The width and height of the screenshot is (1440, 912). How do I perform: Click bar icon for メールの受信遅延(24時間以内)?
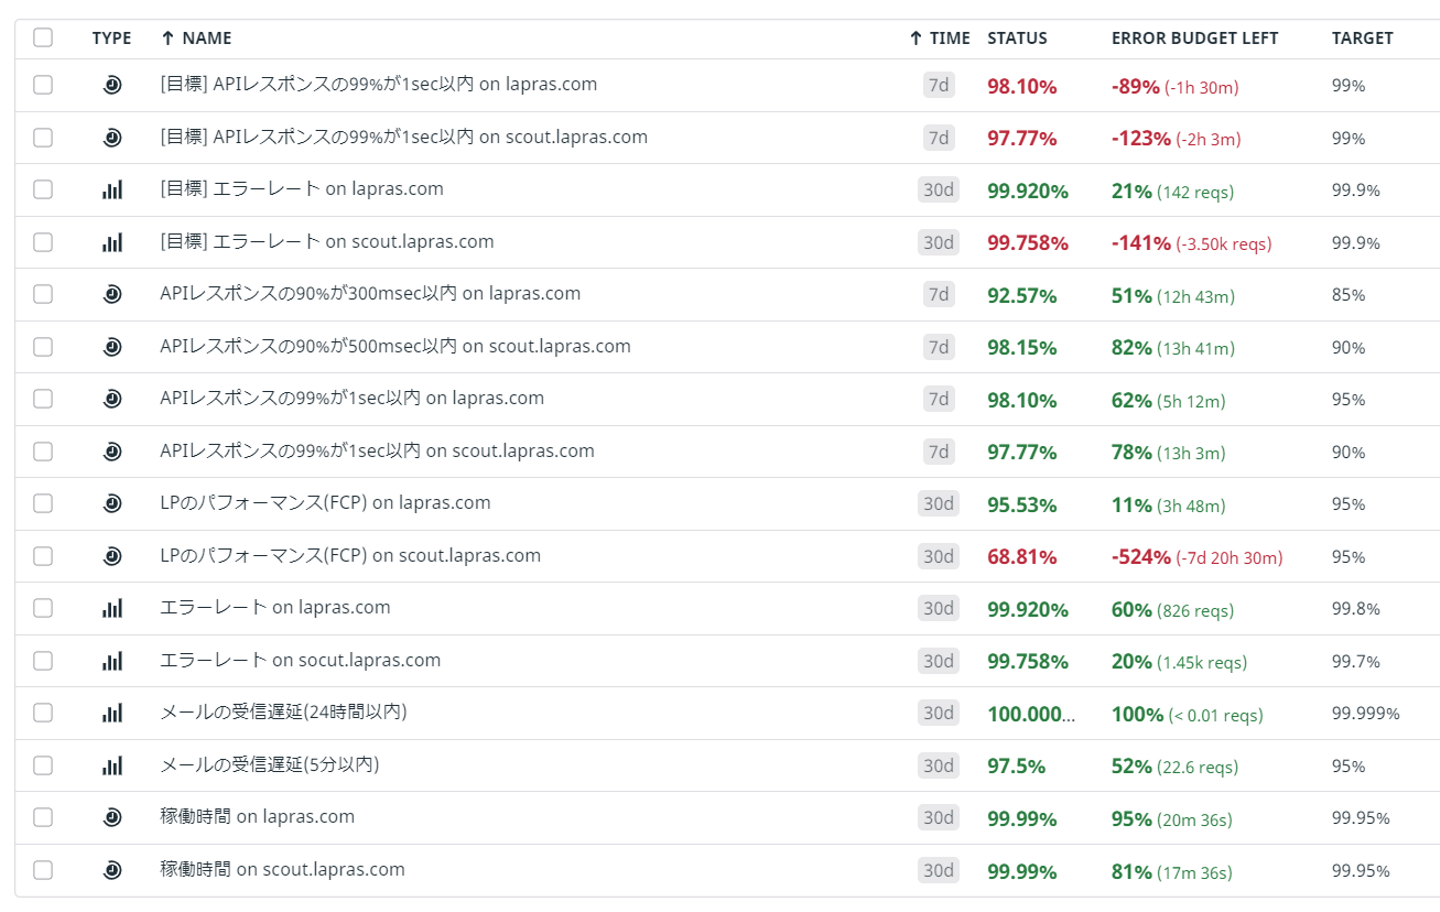tap(112, 713)
